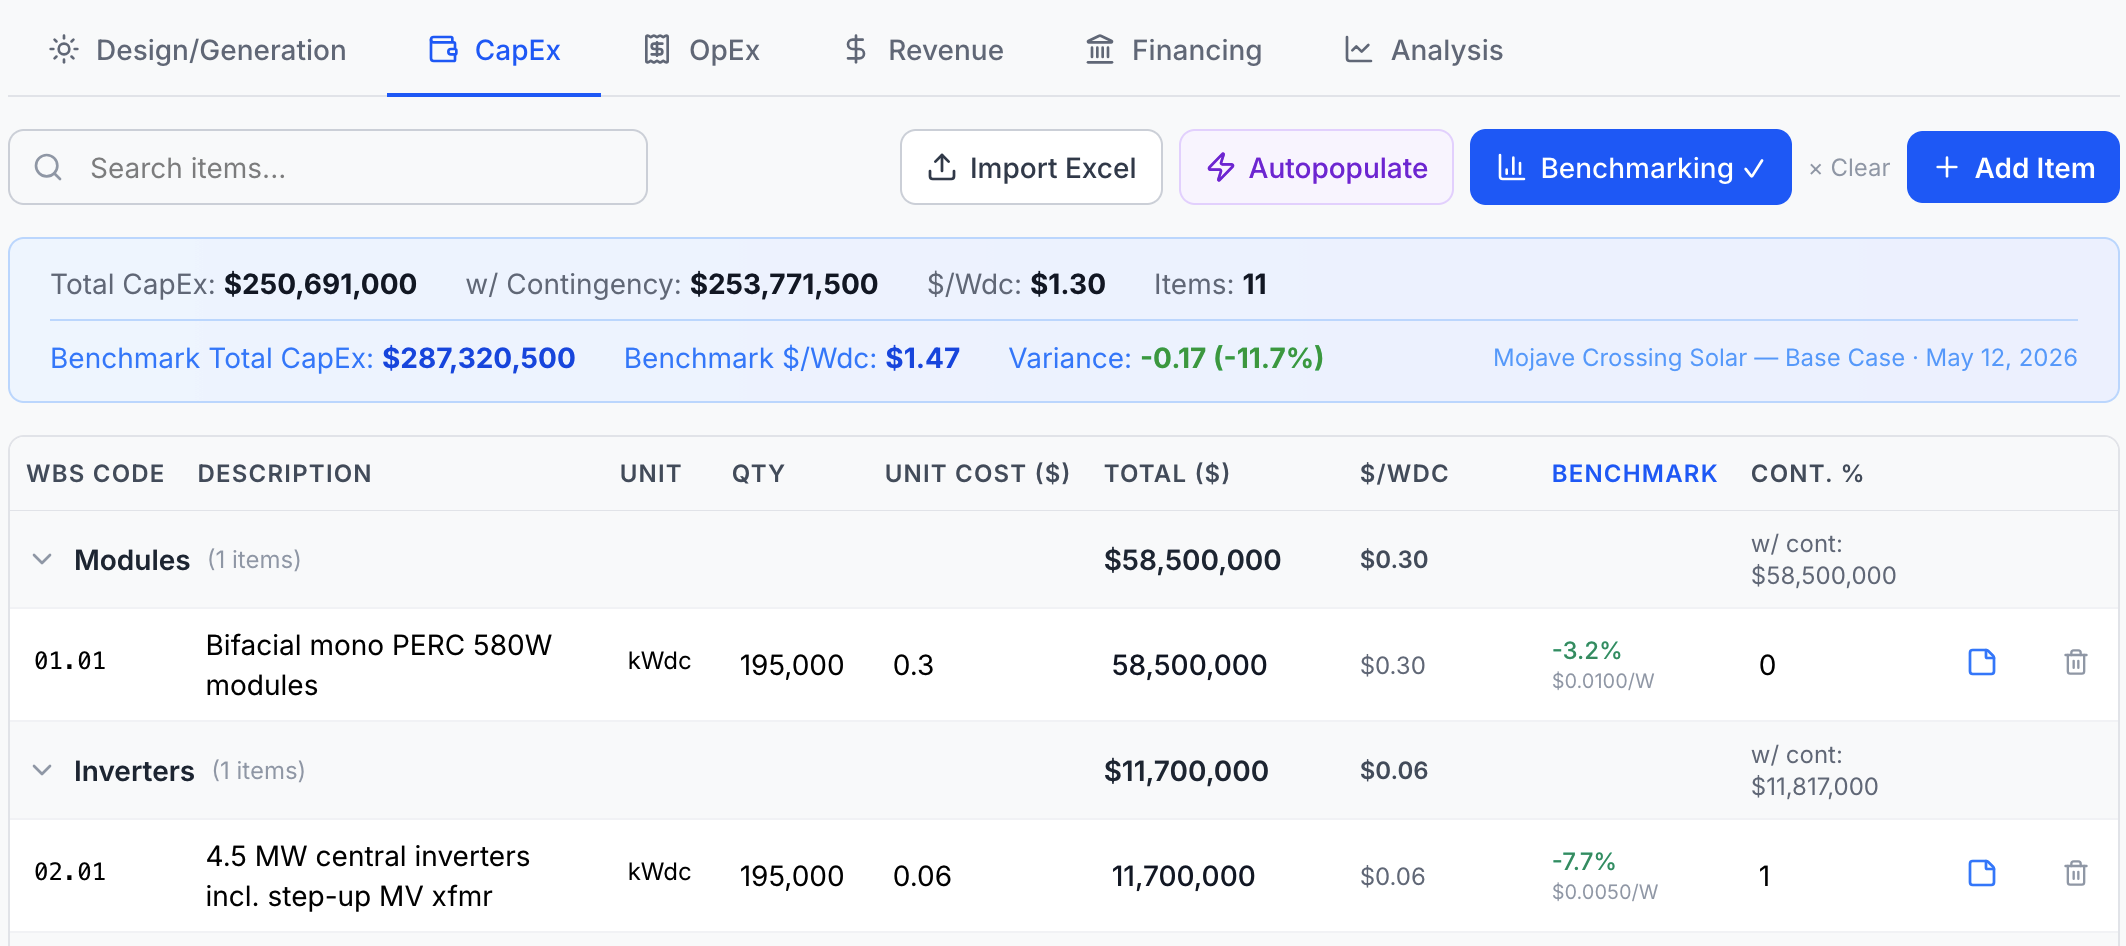This screenshot has width=2126, height=946.
Task: Click the UNIT COST ($) column header
Action: click(x=977, y=473)
